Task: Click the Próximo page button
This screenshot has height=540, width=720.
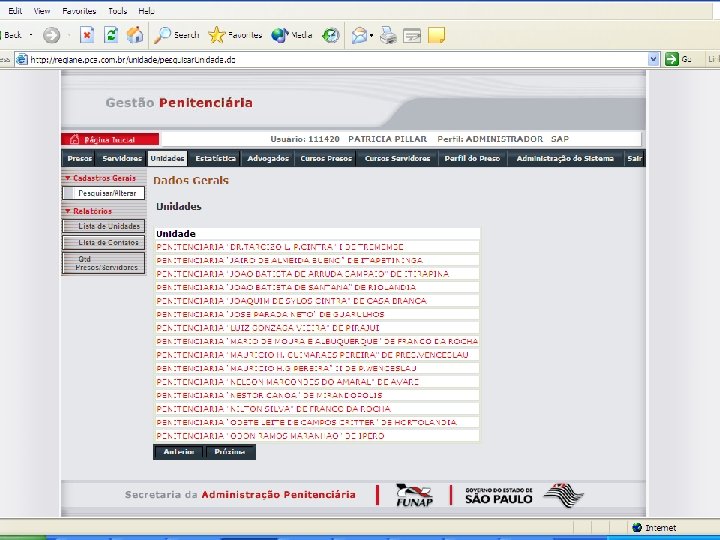Action: tap(230, 452)
